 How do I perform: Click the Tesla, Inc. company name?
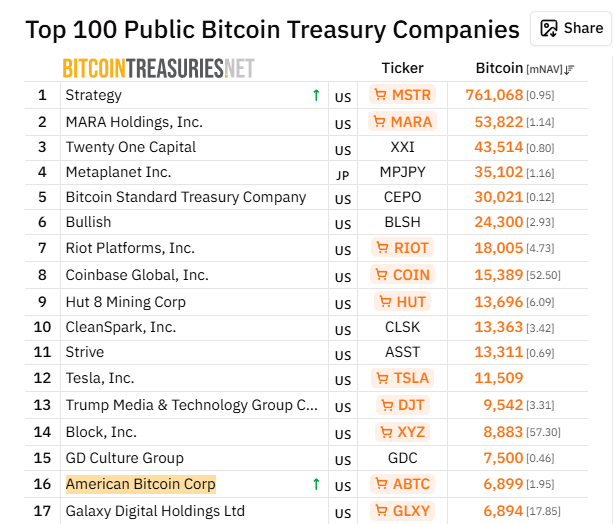click(x=99, y=378)
